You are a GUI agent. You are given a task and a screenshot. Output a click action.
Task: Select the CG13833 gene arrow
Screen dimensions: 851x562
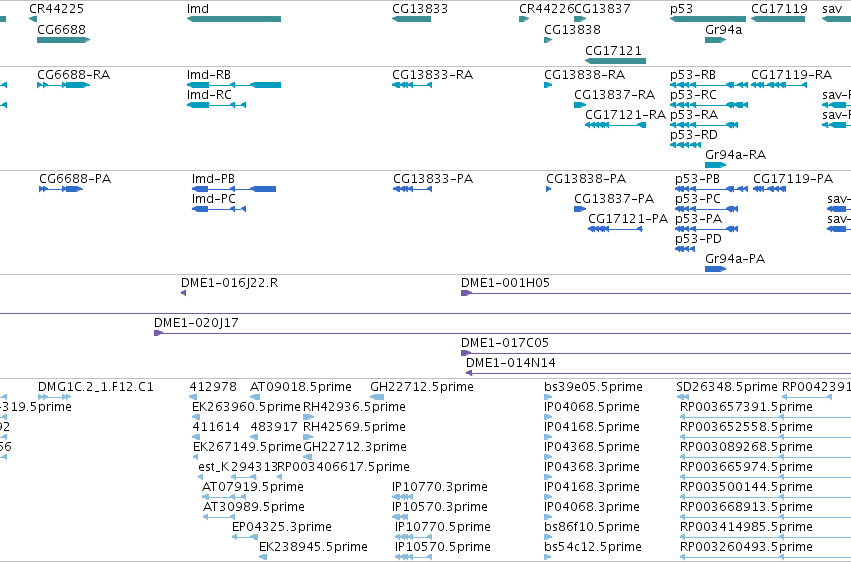[411, 19]
